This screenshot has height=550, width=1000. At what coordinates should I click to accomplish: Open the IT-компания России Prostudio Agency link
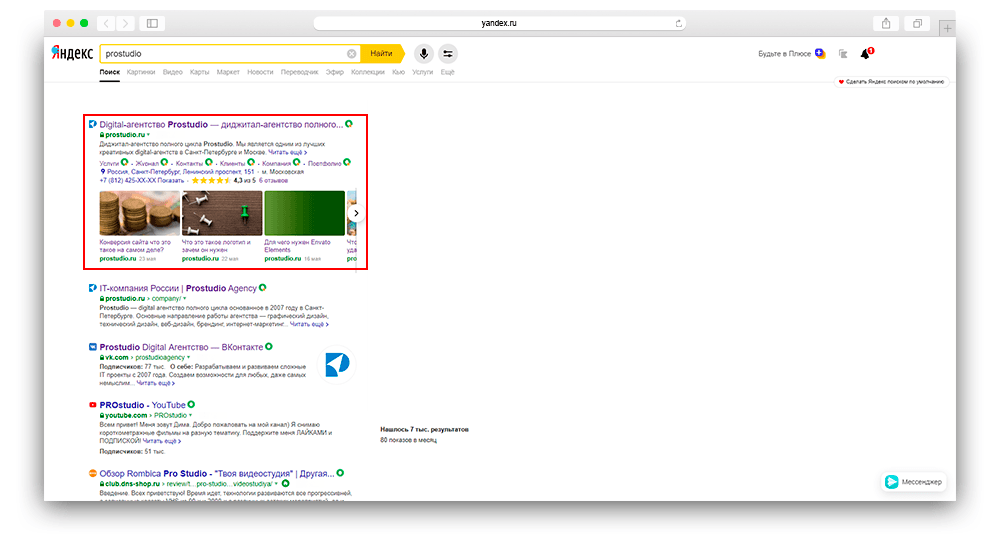click(178, 288)
